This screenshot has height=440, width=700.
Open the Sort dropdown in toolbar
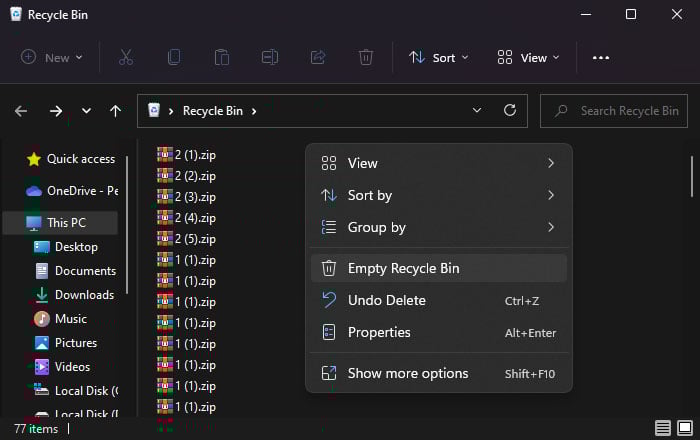[439, 58]
